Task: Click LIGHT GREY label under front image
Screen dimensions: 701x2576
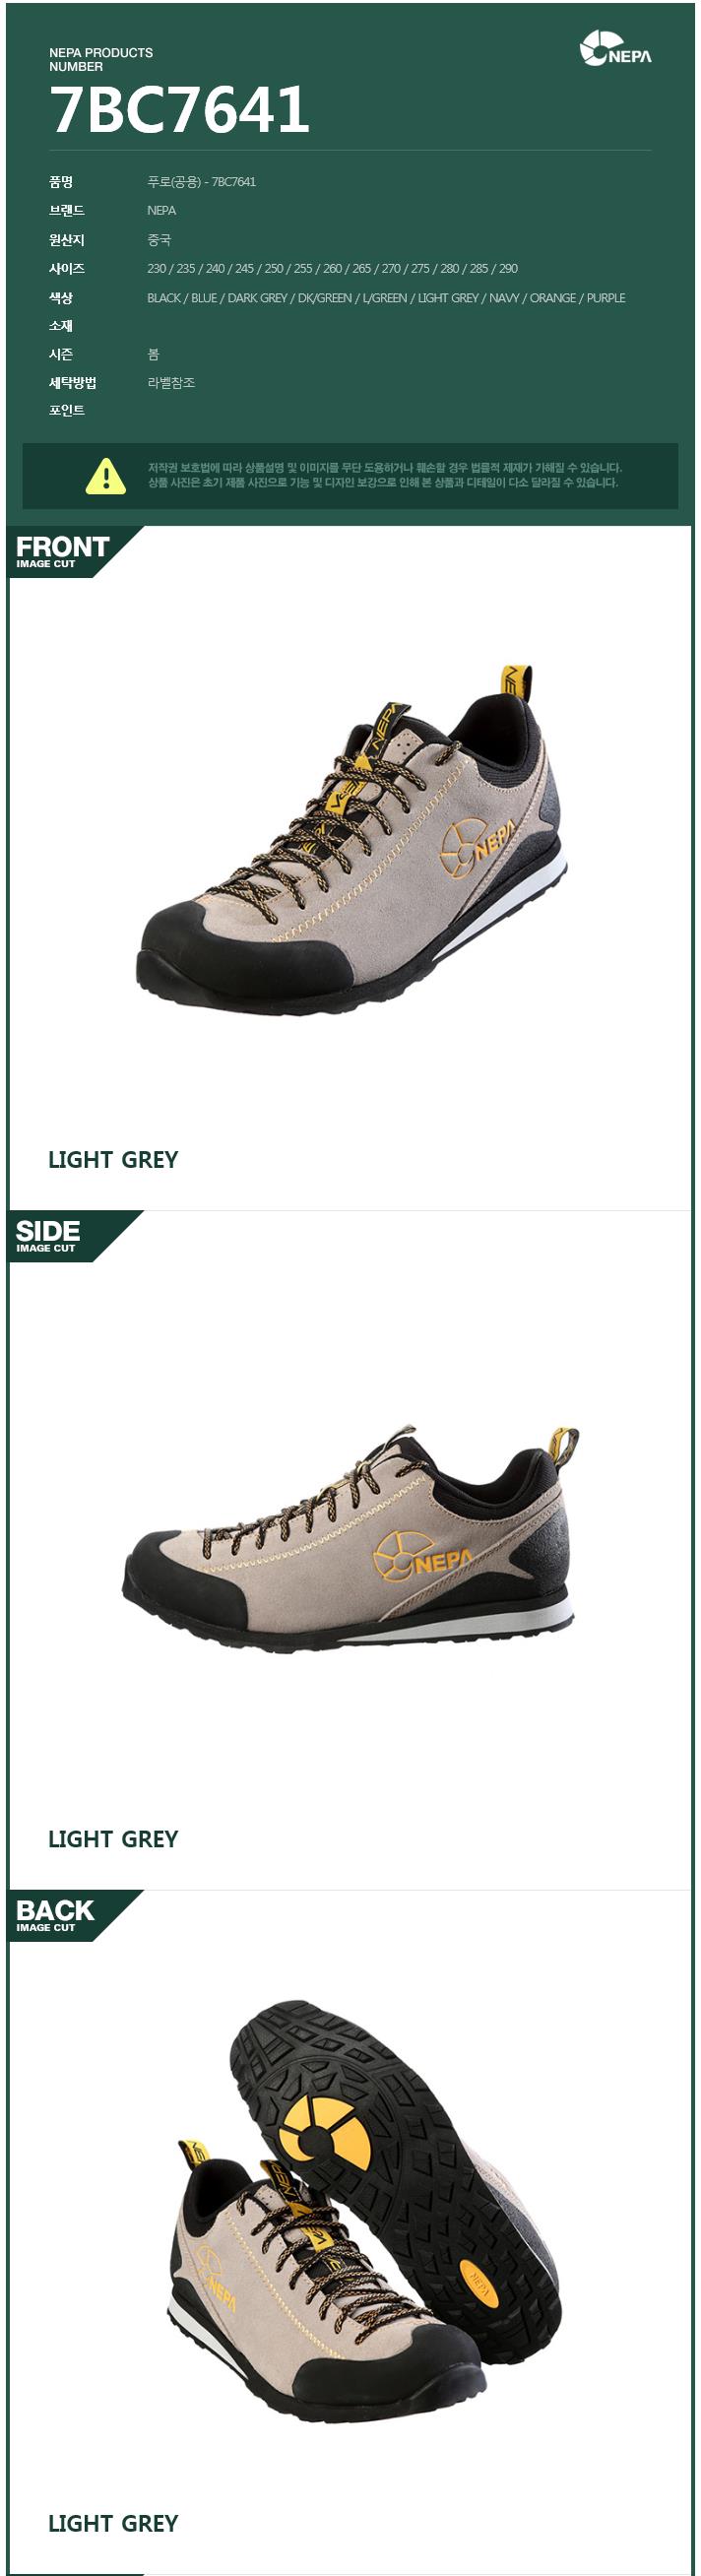Action: click(113, 1159)
